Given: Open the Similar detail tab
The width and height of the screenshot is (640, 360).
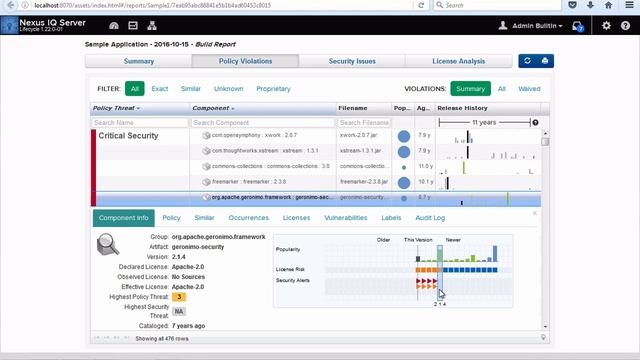Looking at the screenshot, I should point(204,218).
